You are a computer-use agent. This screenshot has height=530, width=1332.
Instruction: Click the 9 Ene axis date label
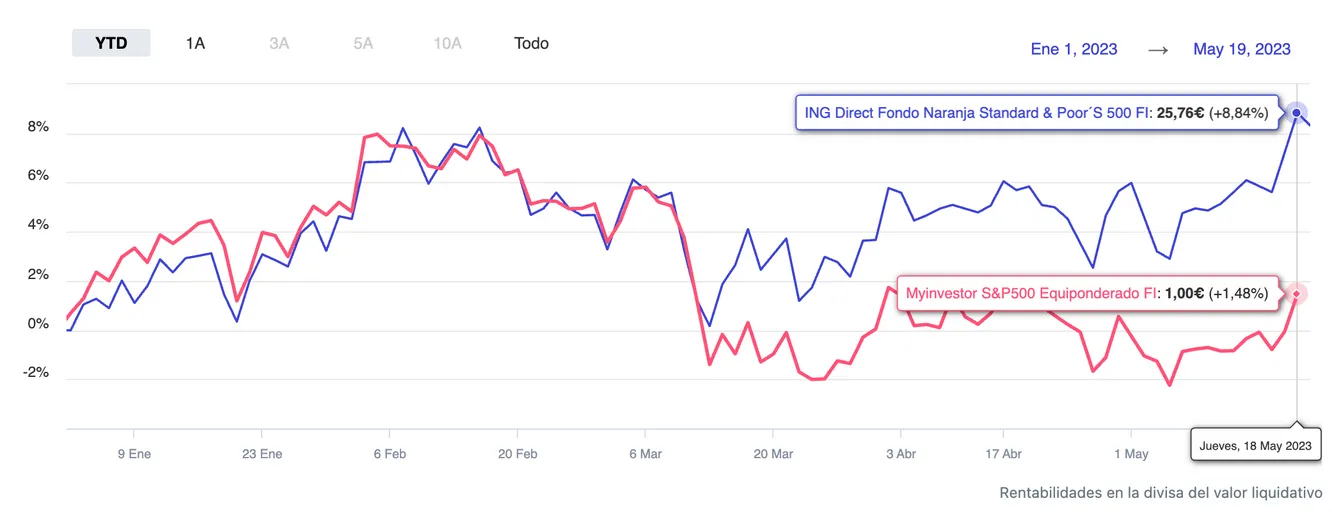coord(134,454)
